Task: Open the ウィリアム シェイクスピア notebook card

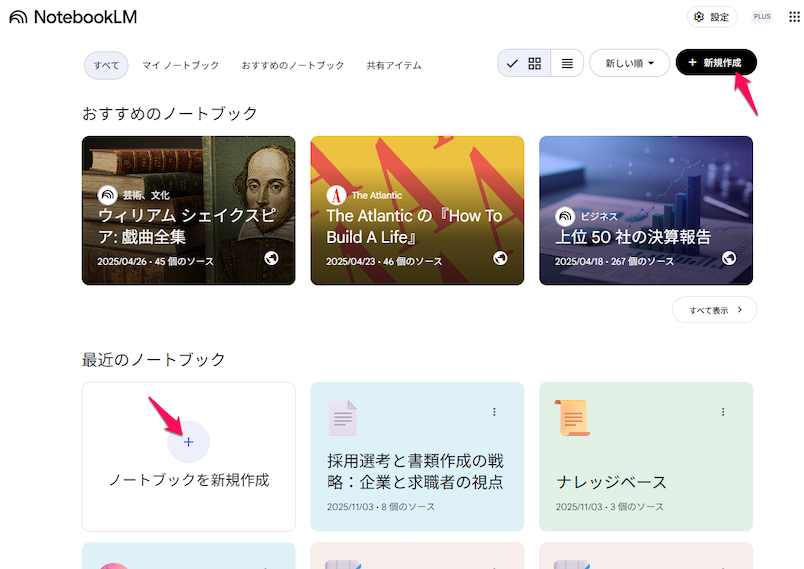Action: pyautogui.click(x=189, y=210)
